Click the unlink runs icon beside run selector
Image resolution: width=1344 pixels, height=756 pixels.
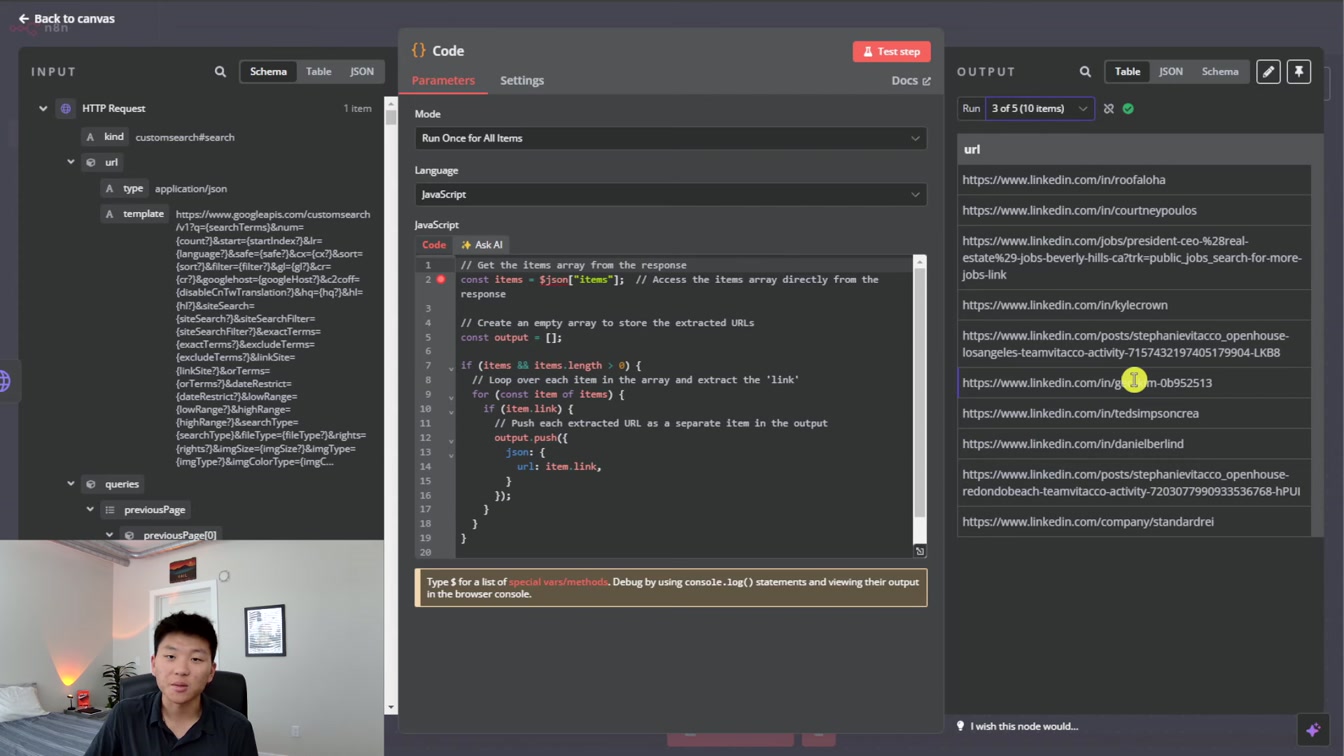coord(1108,109)
